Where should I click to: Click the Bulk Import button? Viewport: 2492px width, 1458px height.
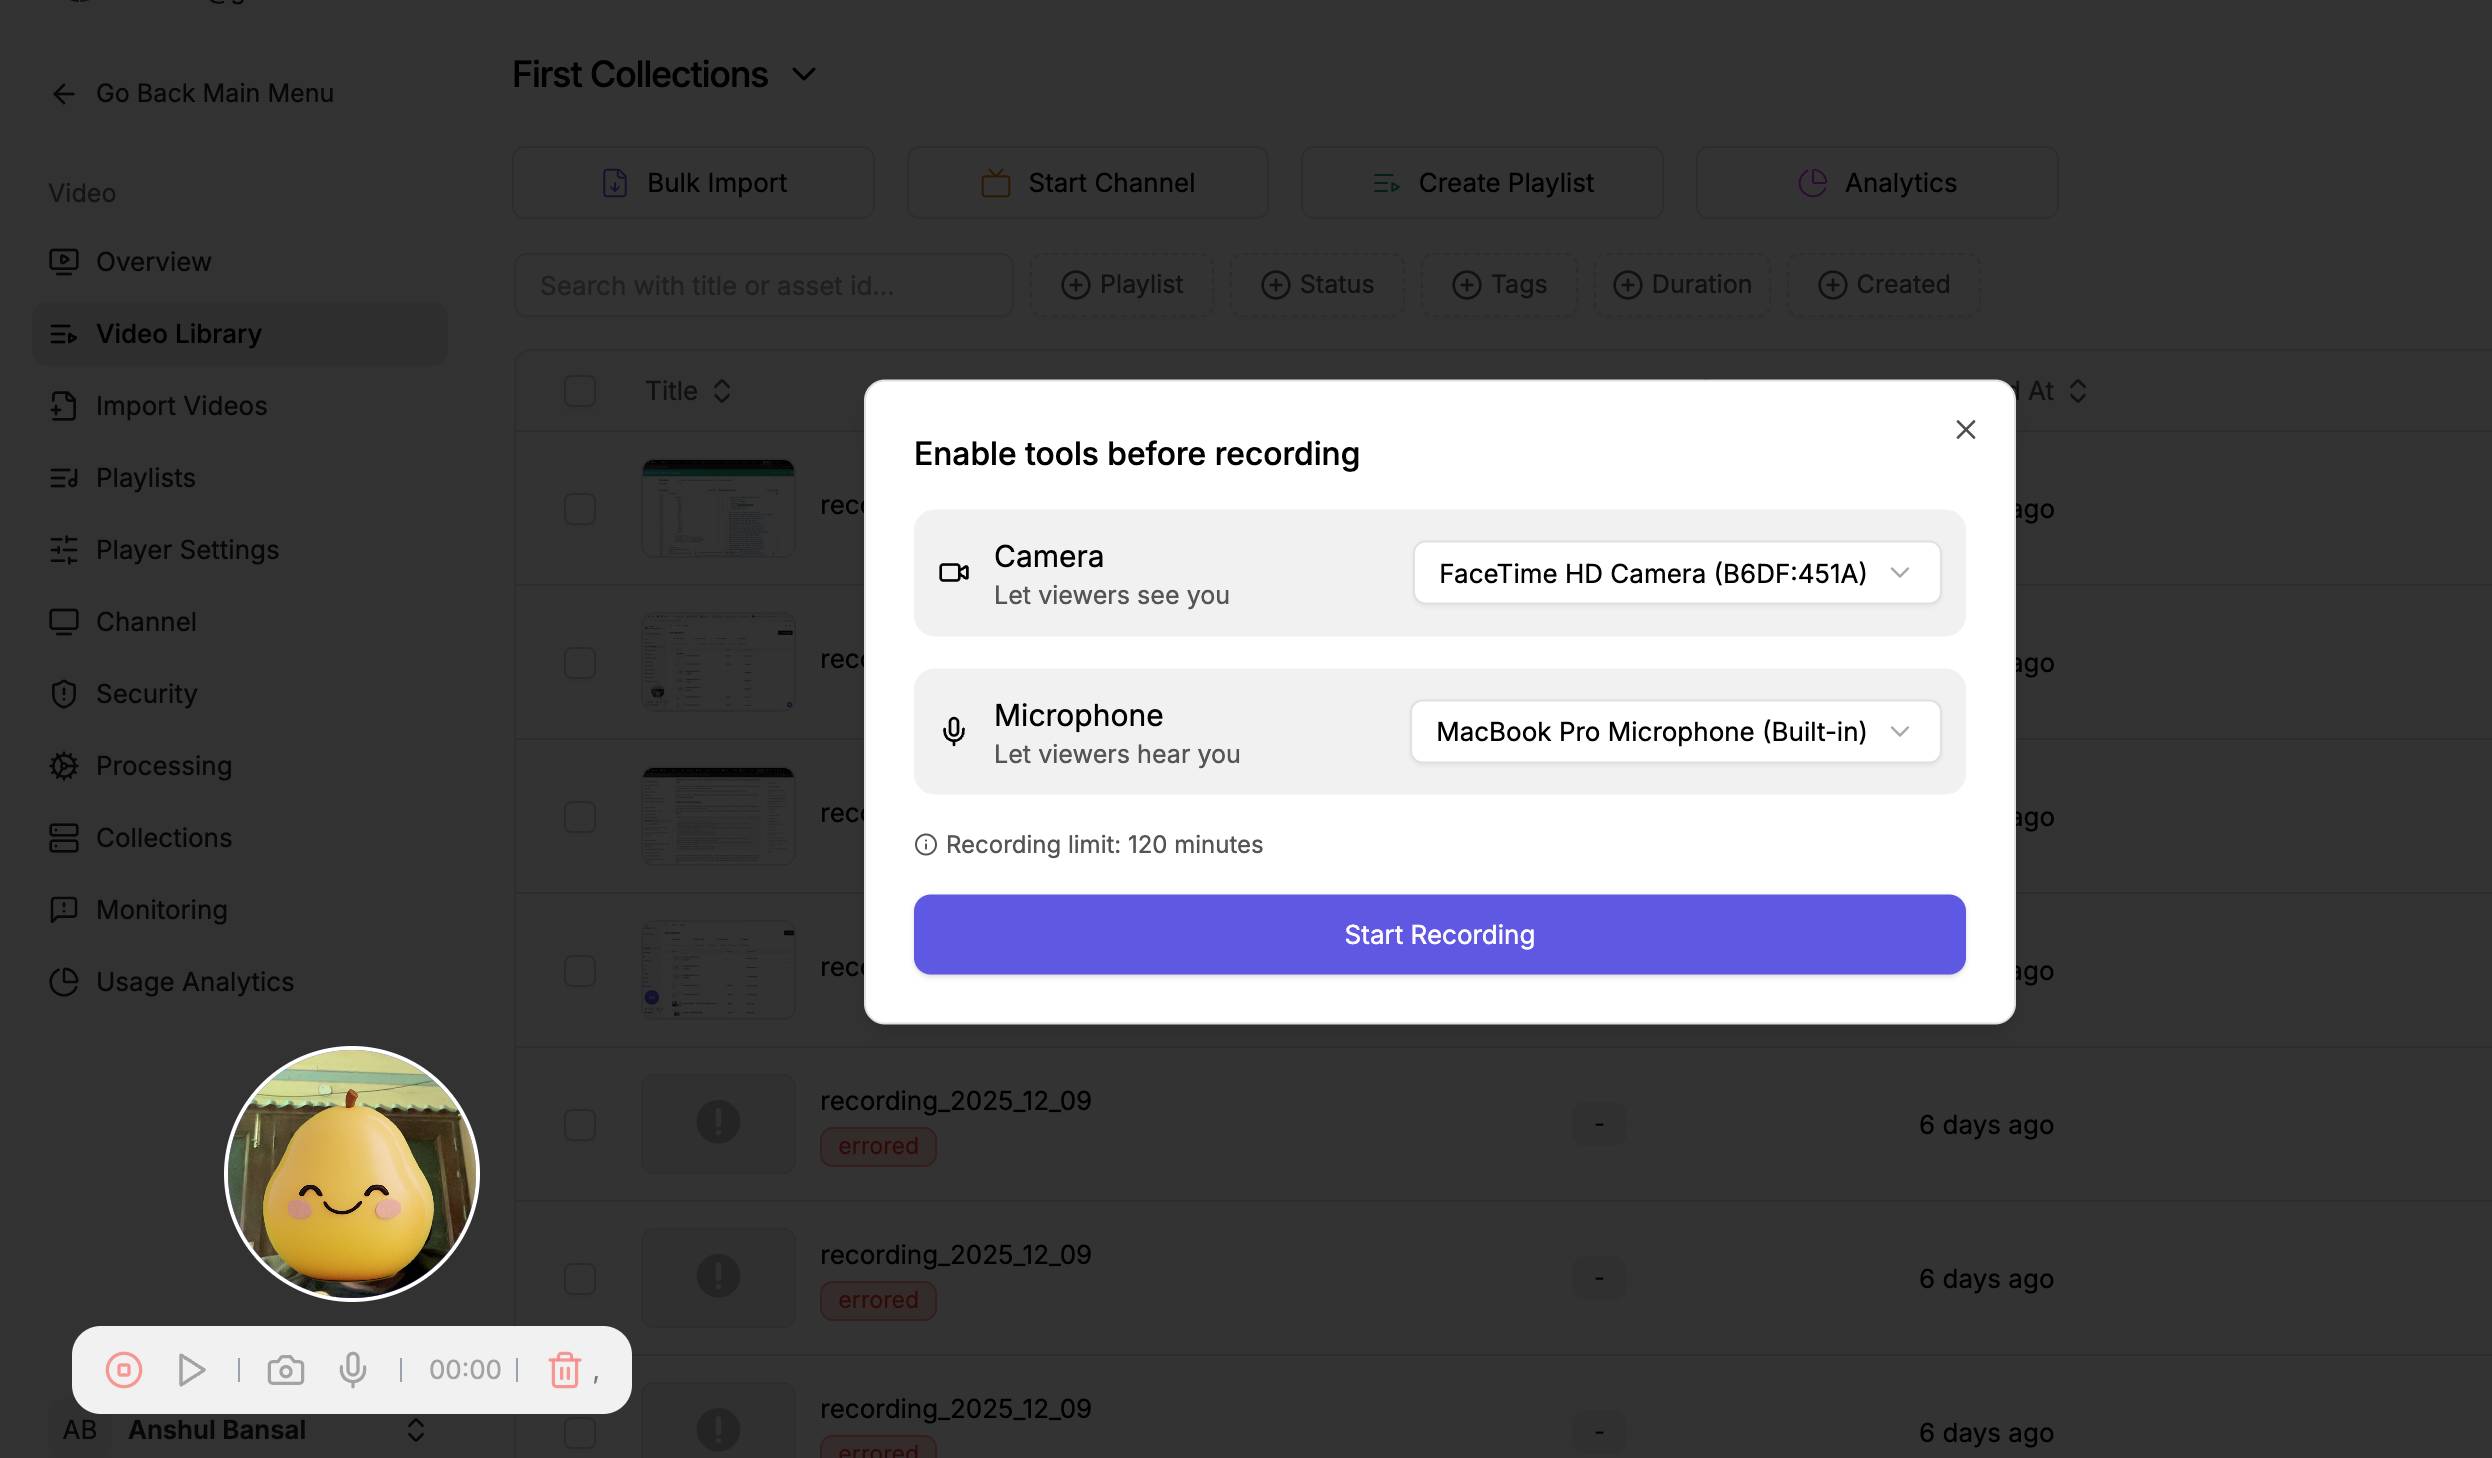coord(693,183)
